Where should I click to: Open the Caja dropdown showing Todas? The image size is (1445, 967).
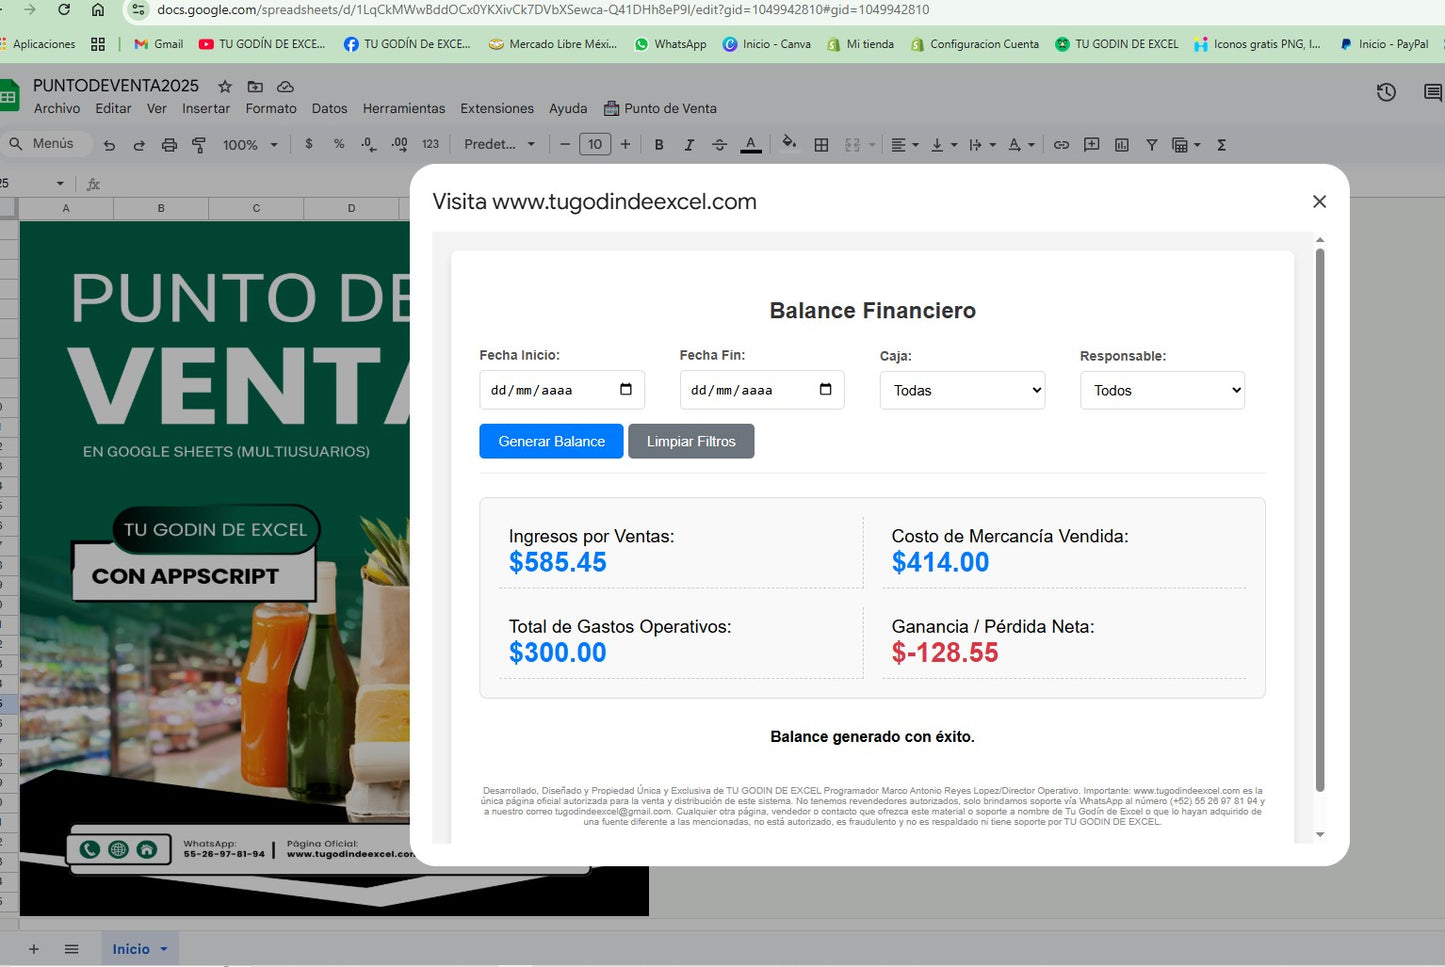coord(961,390)
